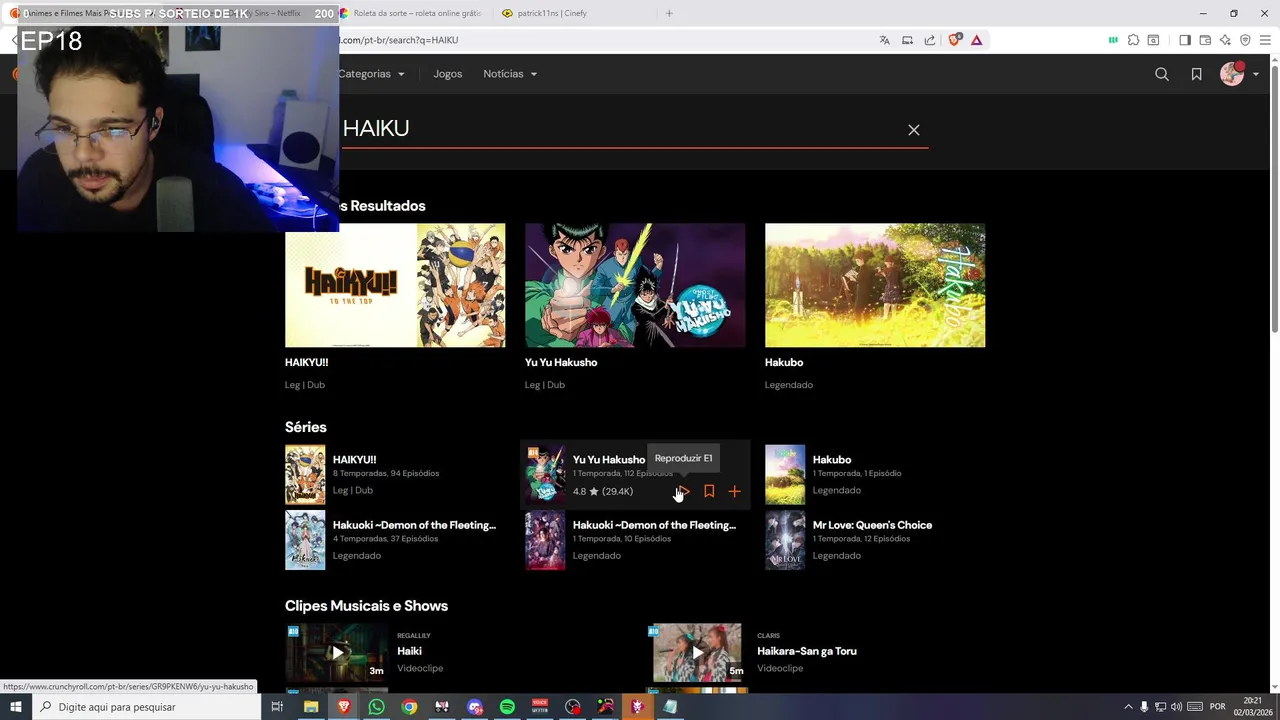
Task: Open WhatsApp from the taskbar
Action: [376, 707]
